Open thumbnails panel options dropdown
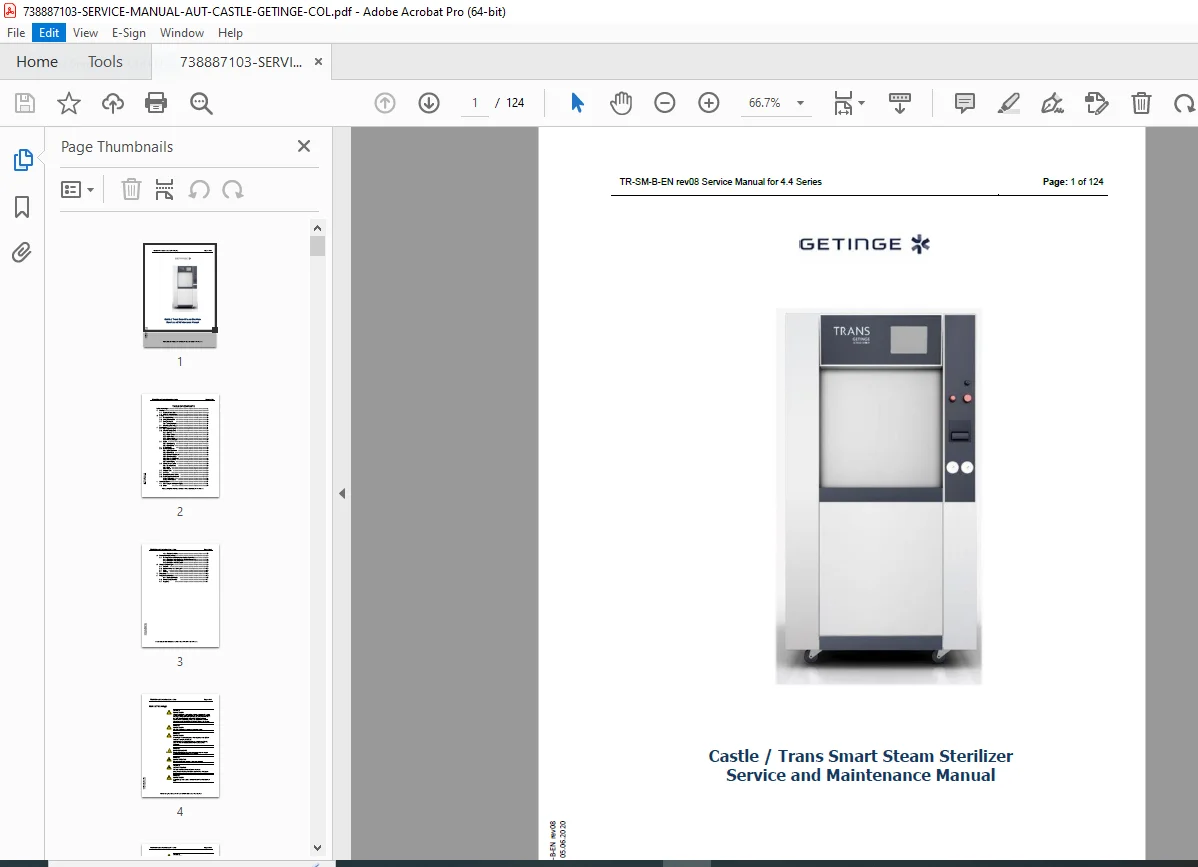 coord(77,189)
